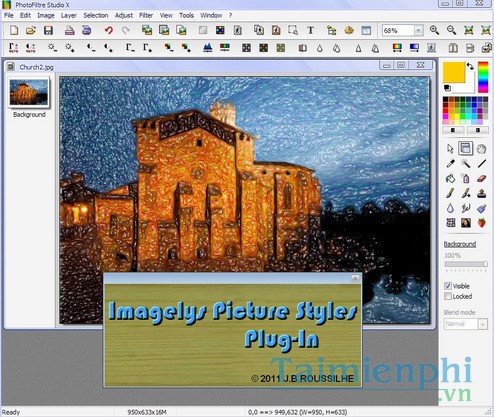
Task: Reset default colors black-white icon
Action: tap(447, 88)
